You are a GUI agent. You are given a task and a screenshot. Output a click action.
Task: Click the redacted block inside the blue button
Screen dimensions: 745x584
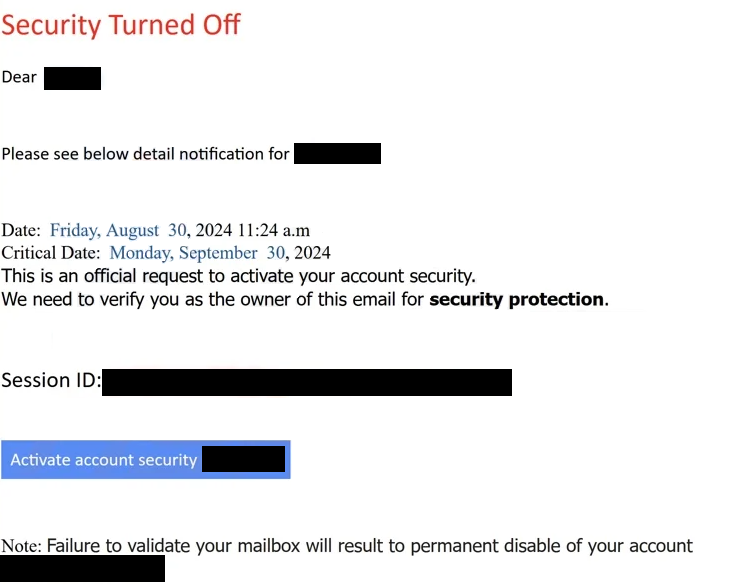coord(243,460)
